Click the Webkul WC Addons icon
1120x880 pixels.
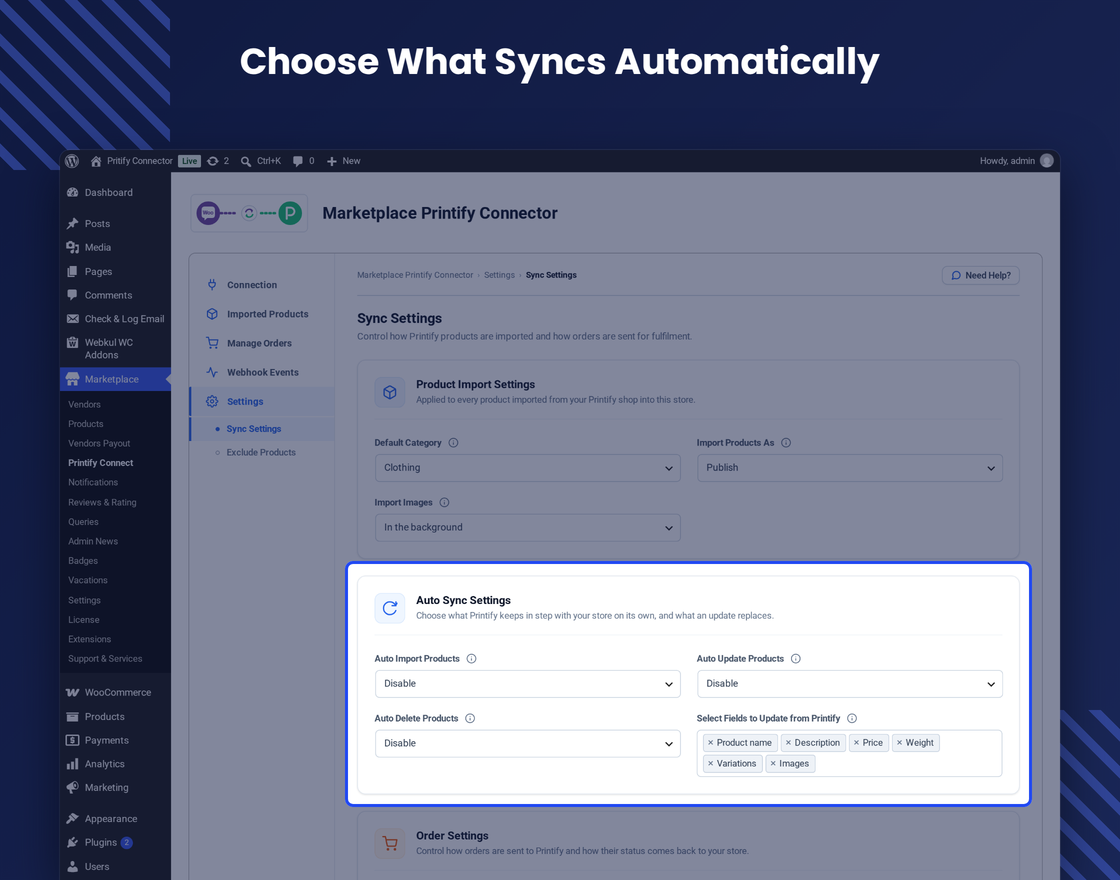click(72, 342)
